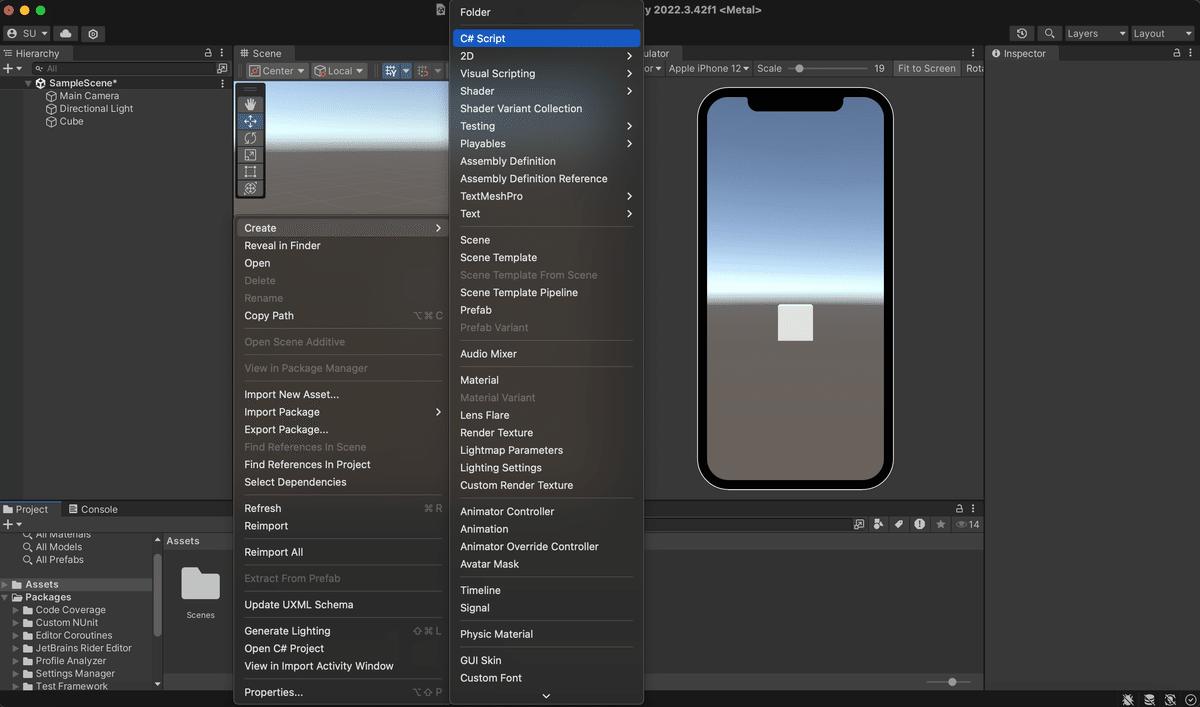Viewport: 1200px width, 707px height.
Task: Collapse the Packages folder in Project tree
Action: pyautogui.click(x=6, y=598)
